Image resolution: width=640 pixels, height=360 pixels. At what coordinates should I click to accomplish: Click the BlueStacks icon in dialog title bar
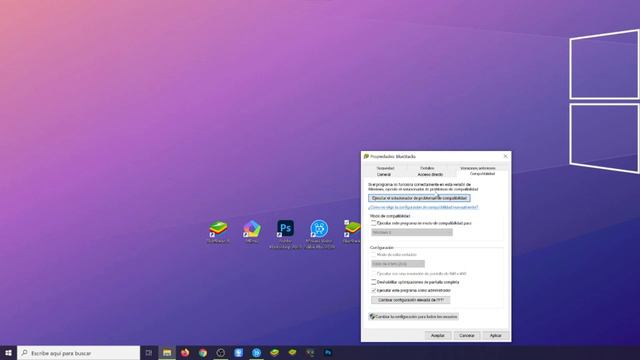366,156
